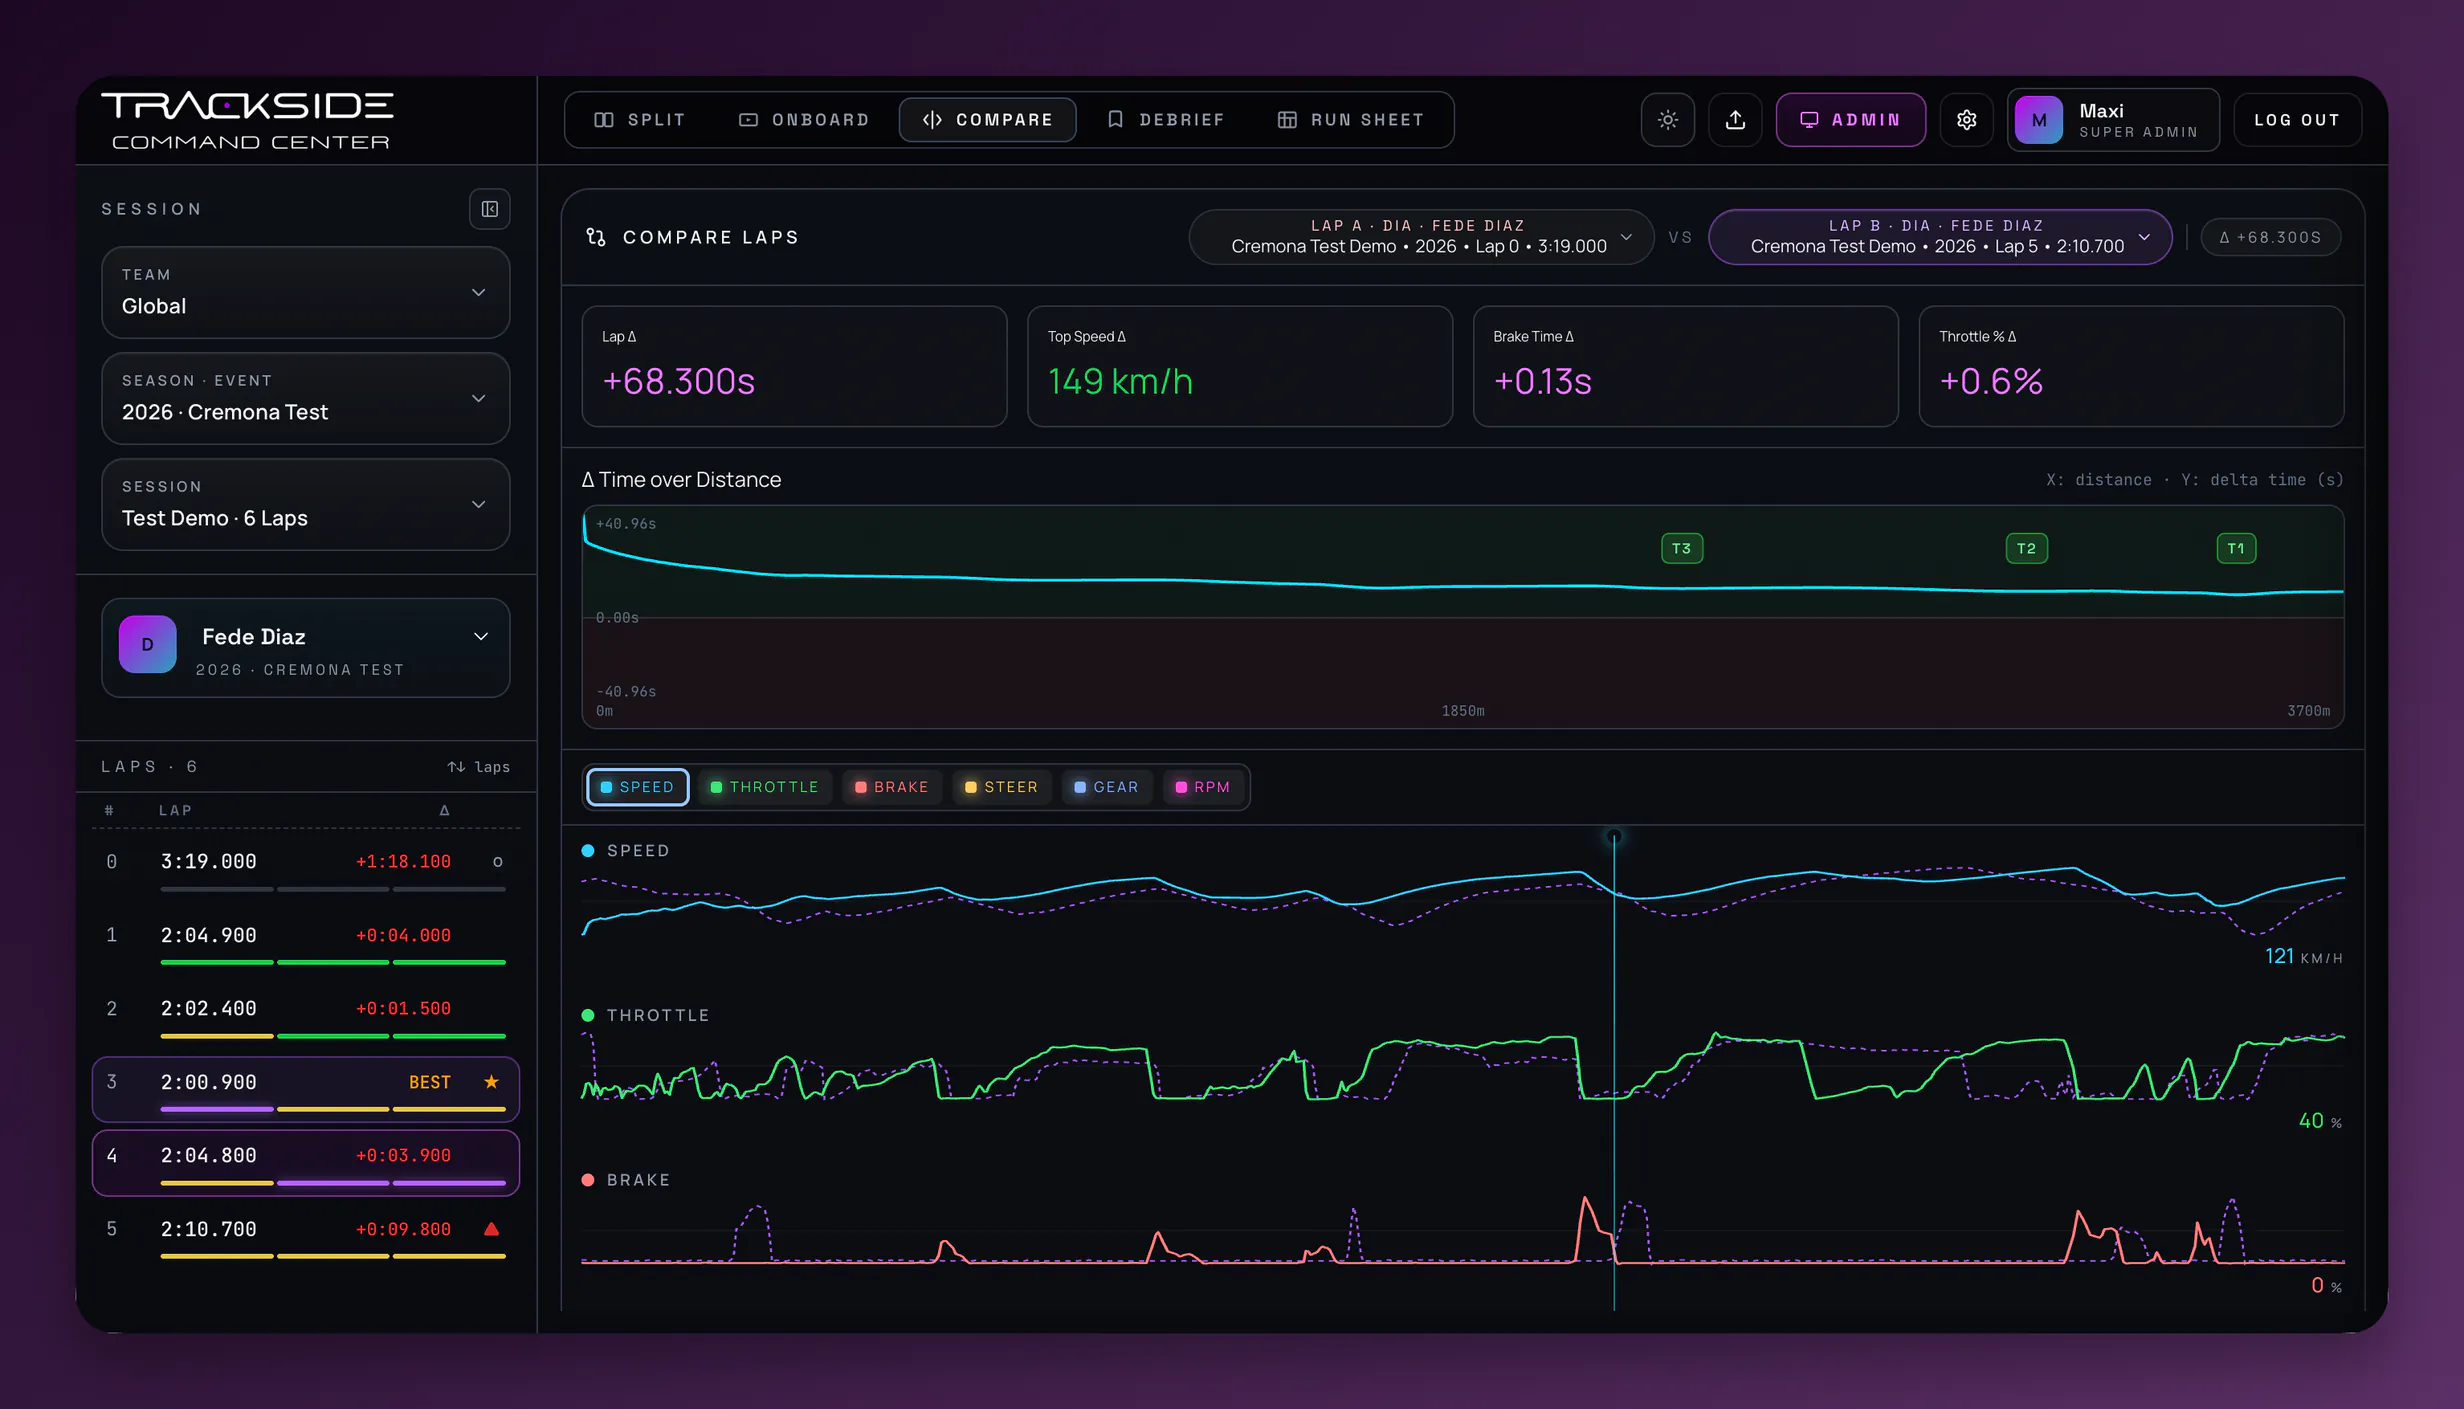Click red warning triangle on lap 5
The height and width of the screenshot is (1409, 2464).
point(491,1229)
